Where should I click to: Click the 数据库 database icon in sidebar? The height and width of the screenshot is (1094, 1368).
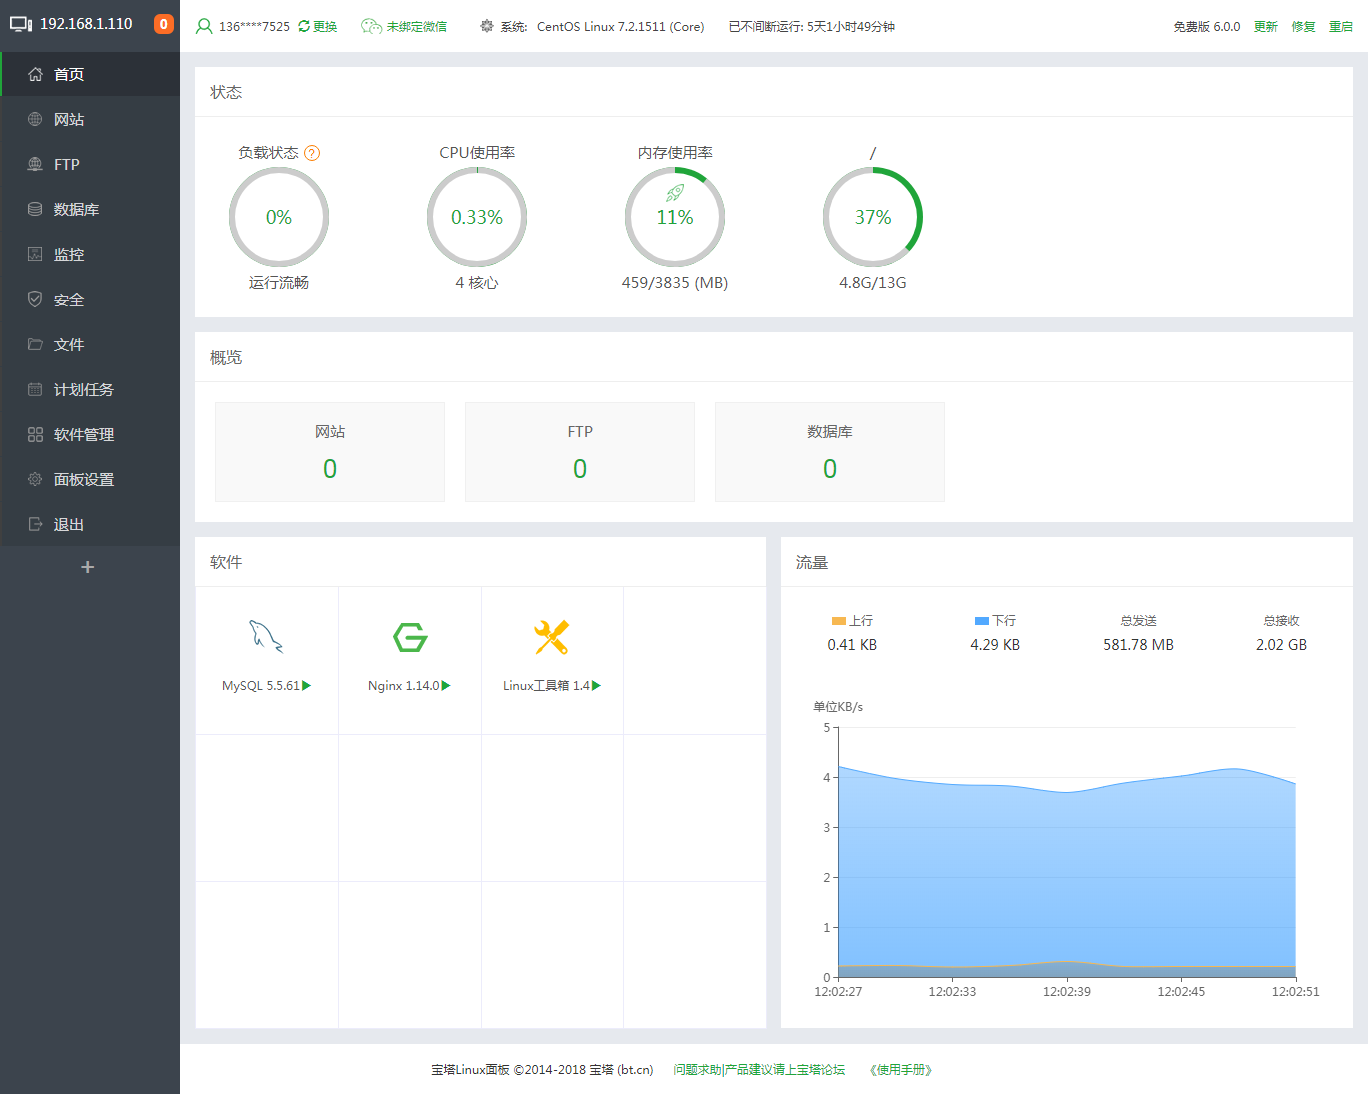pos(35,209)
